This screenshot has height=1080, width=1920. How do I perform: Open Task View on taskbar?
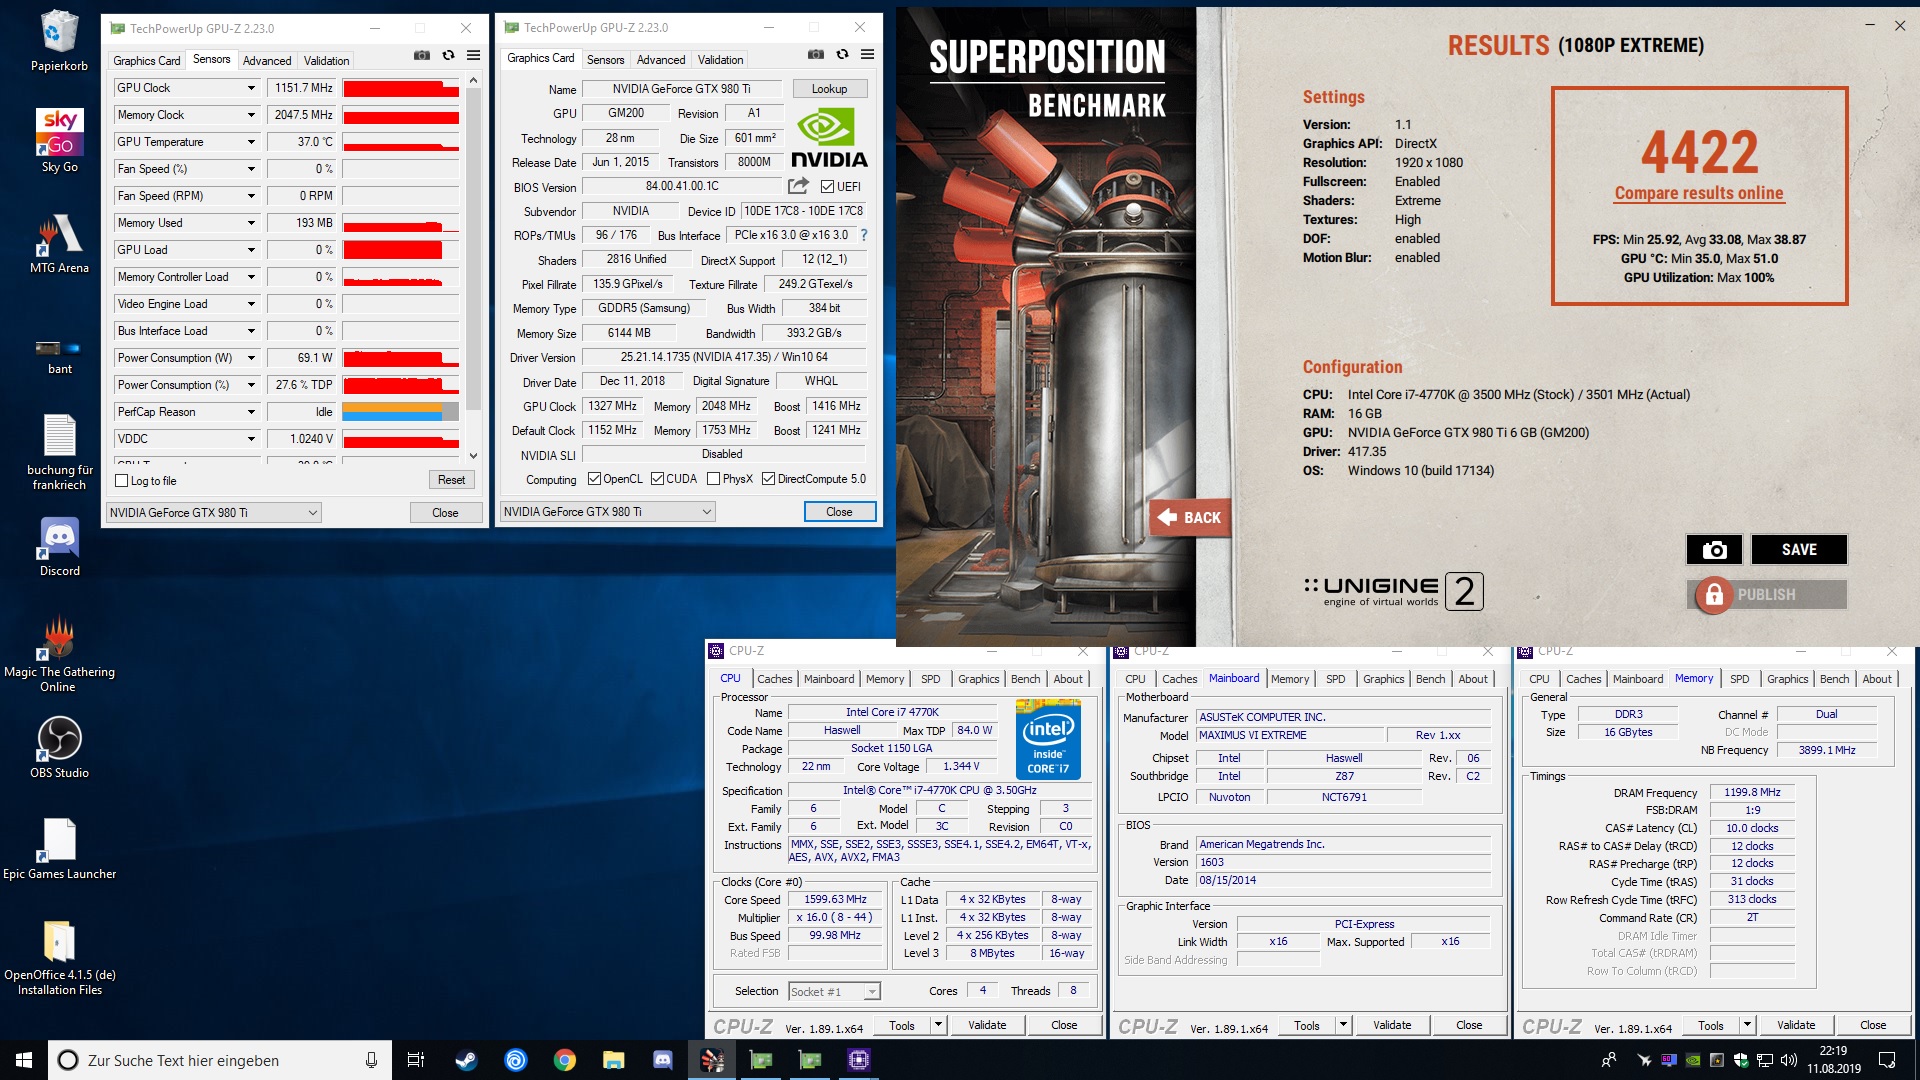click(416, 1060)
